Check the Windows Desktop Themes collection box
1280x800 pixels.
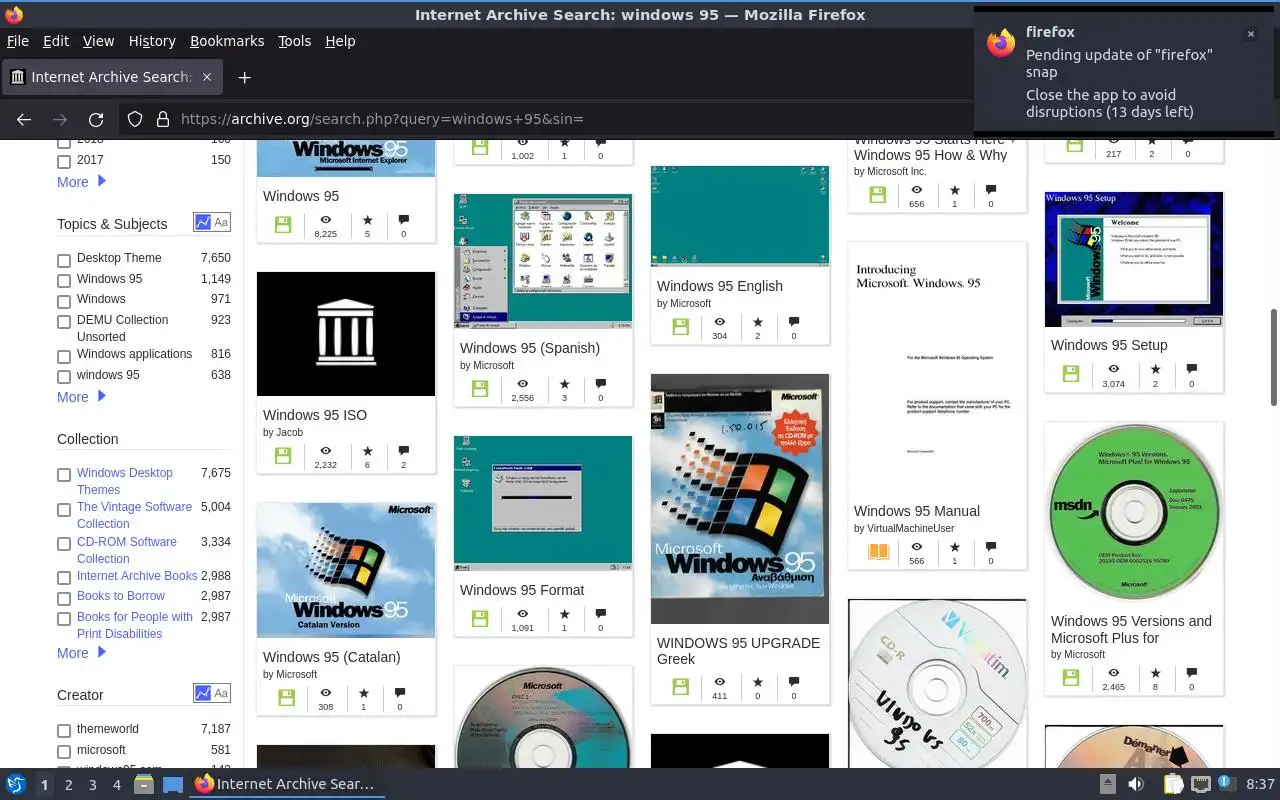click(64, 475)
